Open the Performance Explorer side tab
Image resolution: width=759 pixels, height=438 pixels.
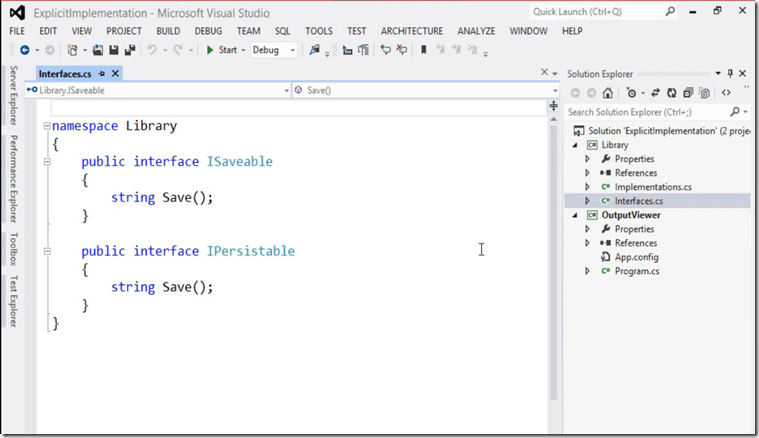click(14, 179)
